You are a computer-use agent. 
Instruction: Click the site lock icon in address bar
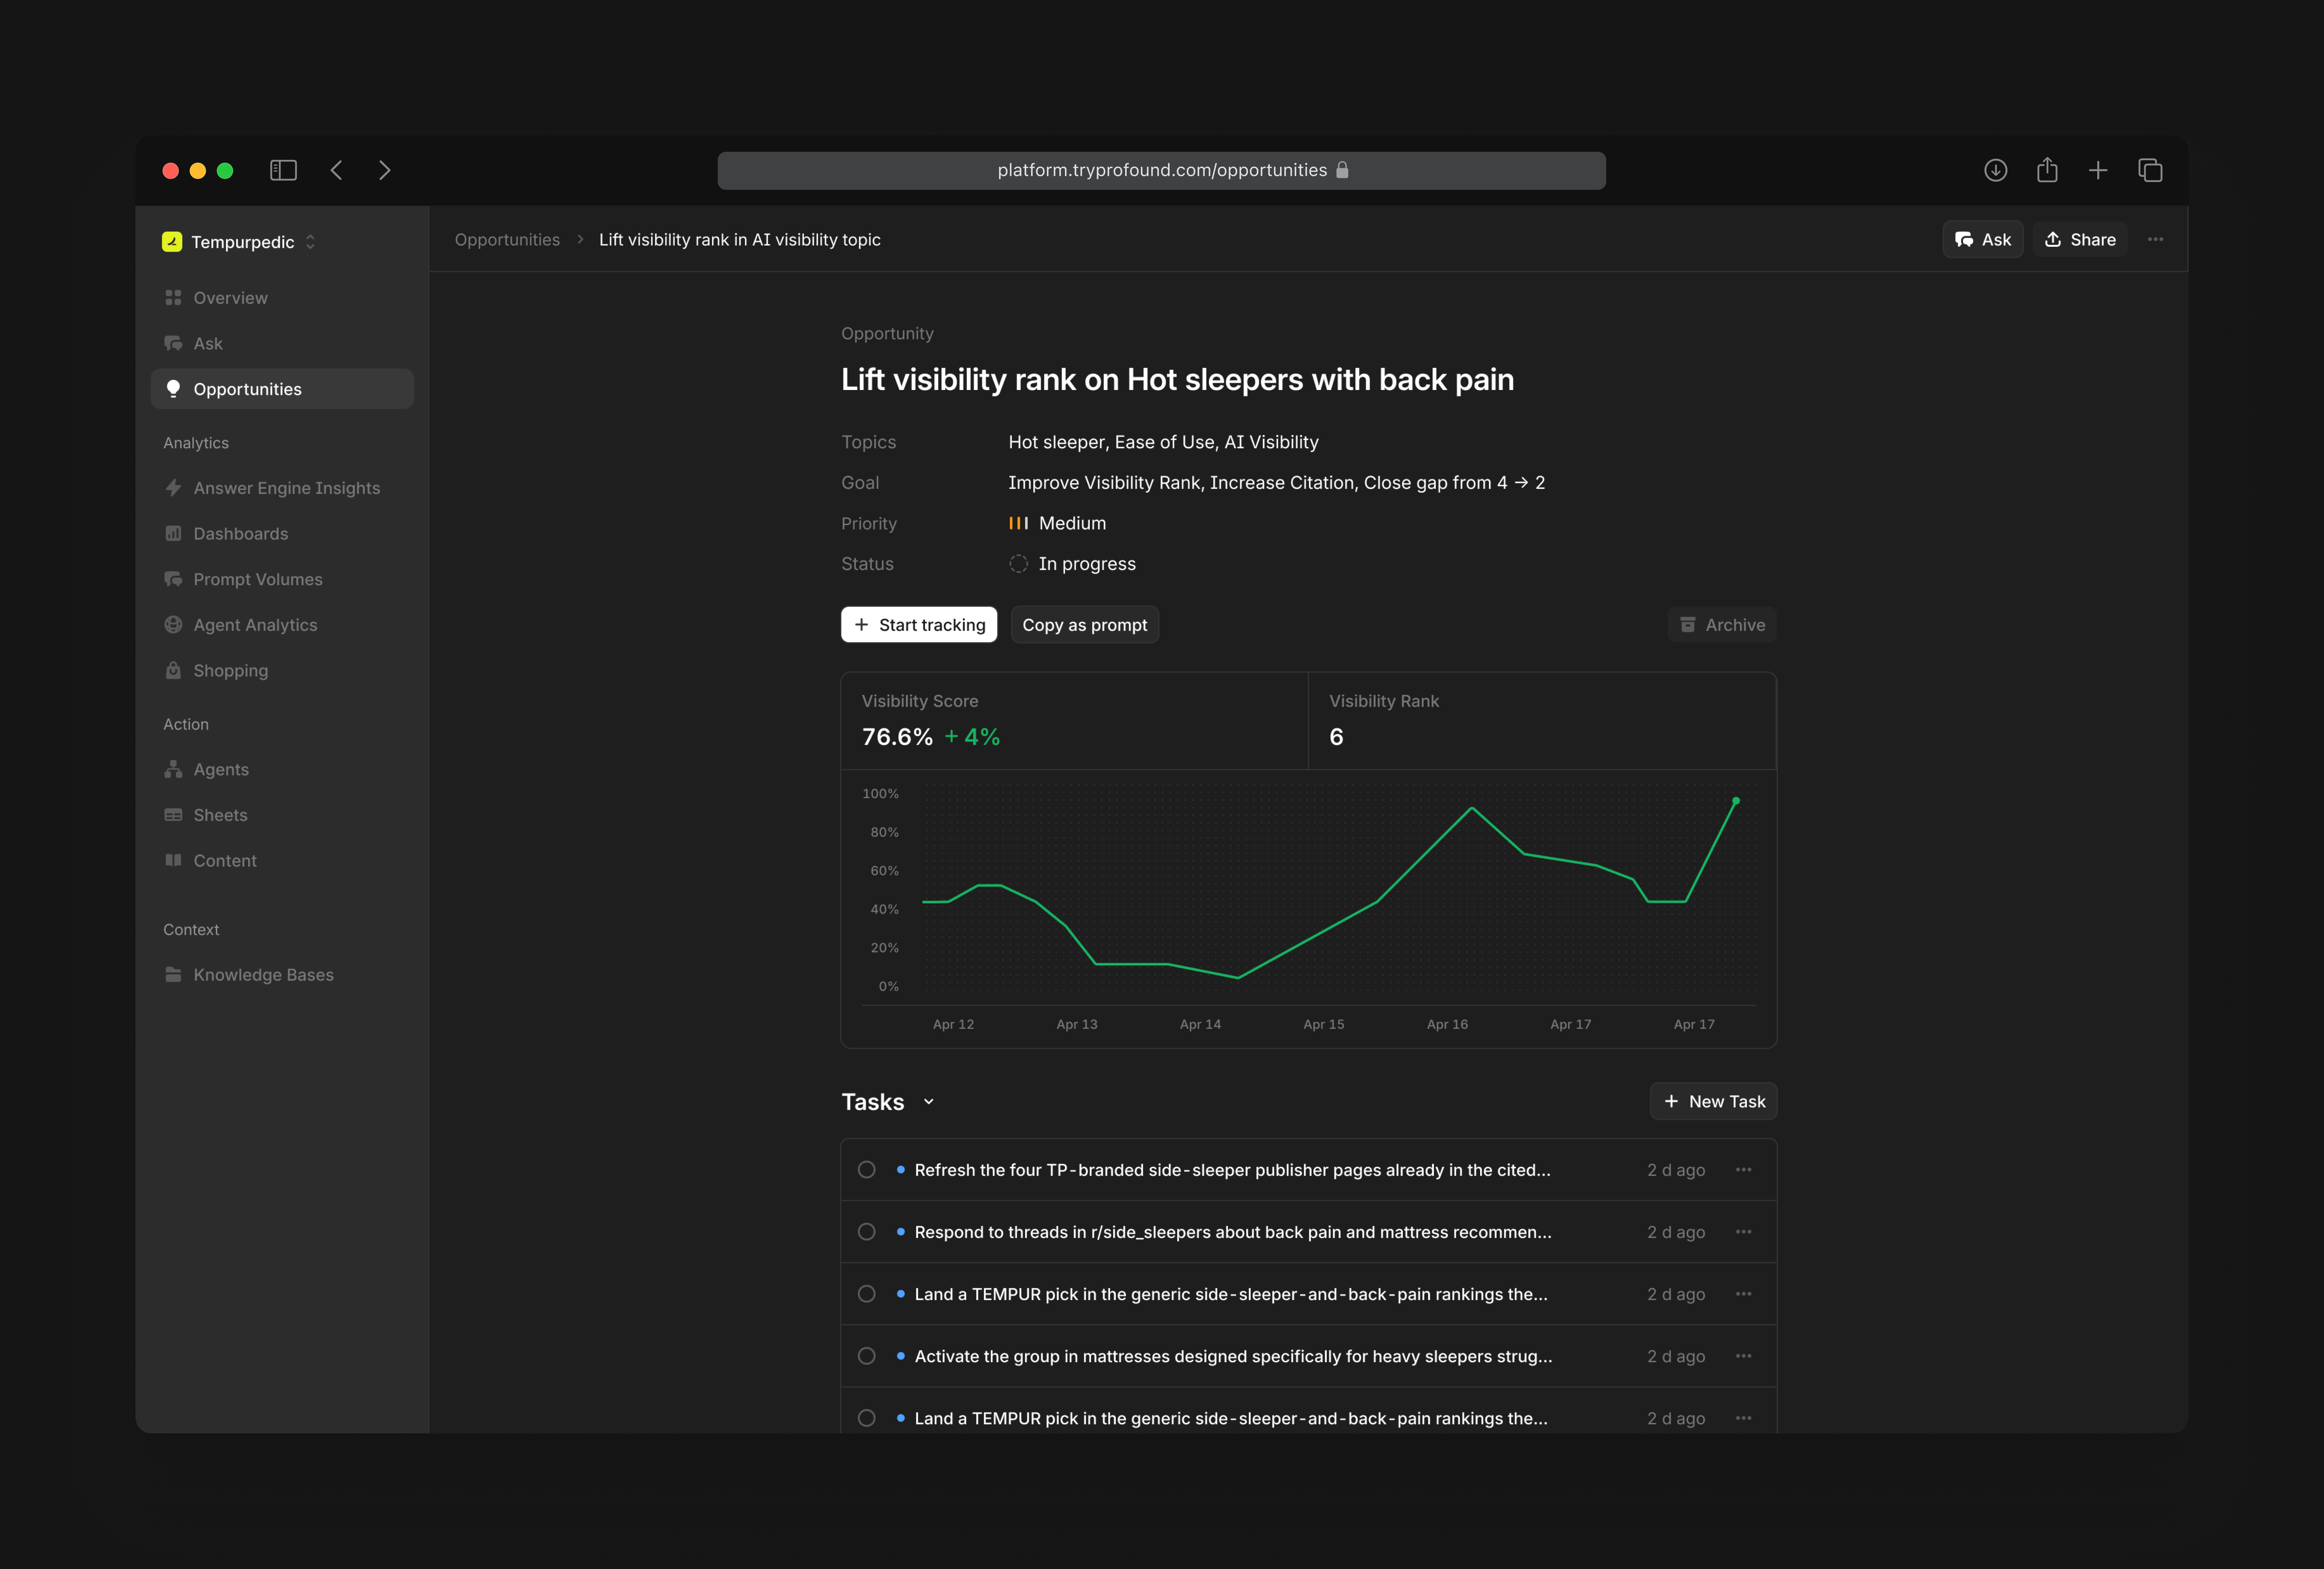pyautogui.click(x=1342, y=170)
